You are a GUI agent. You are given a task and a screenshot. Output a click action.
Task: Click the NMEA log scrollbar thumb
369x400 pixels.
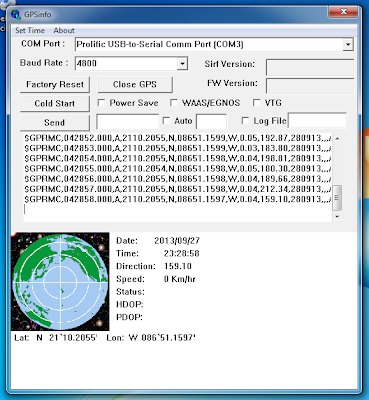[337, 198]
